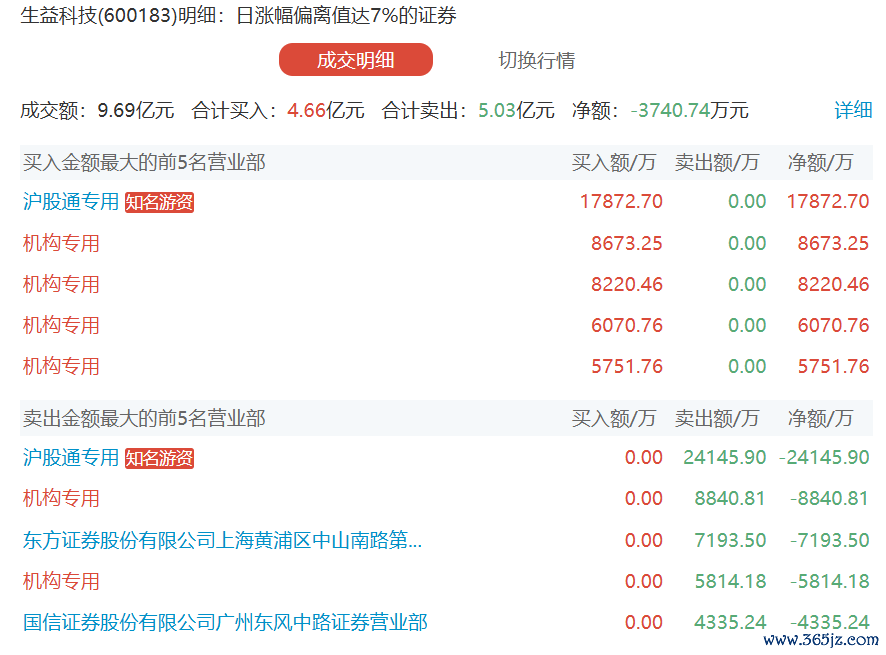Click the net amount -8840.81
This screenshot has height=655, width=886.
829,498
